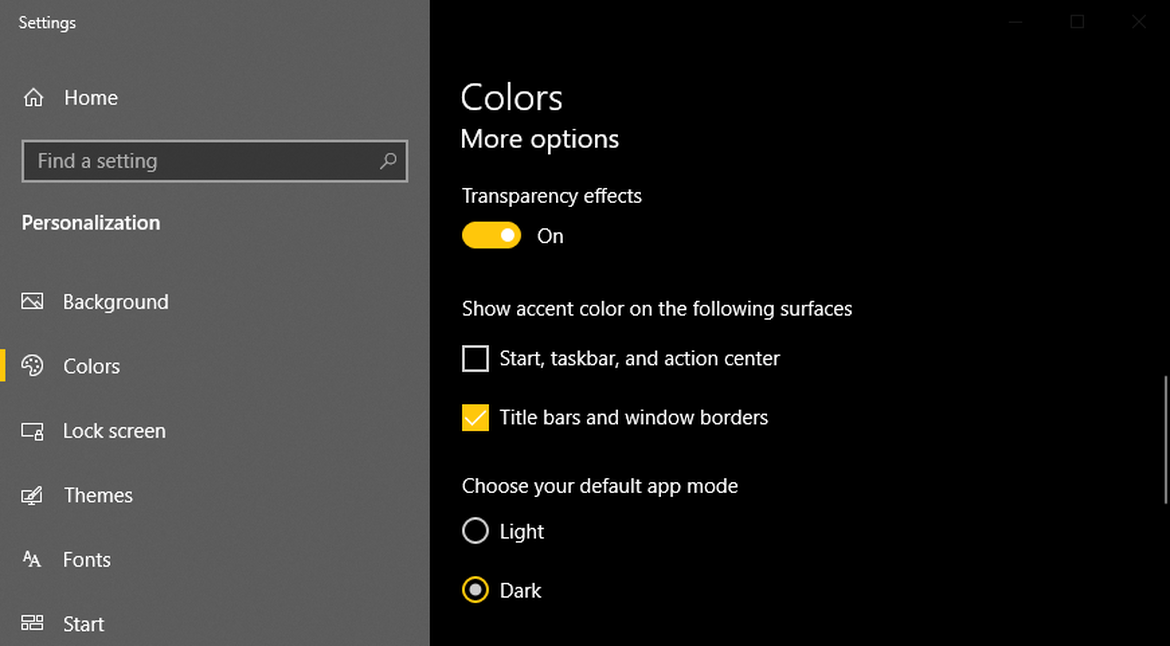Uncheck Title bars and window borders
The width and height of the screenshot is (1170, 646).
[475, 417]
